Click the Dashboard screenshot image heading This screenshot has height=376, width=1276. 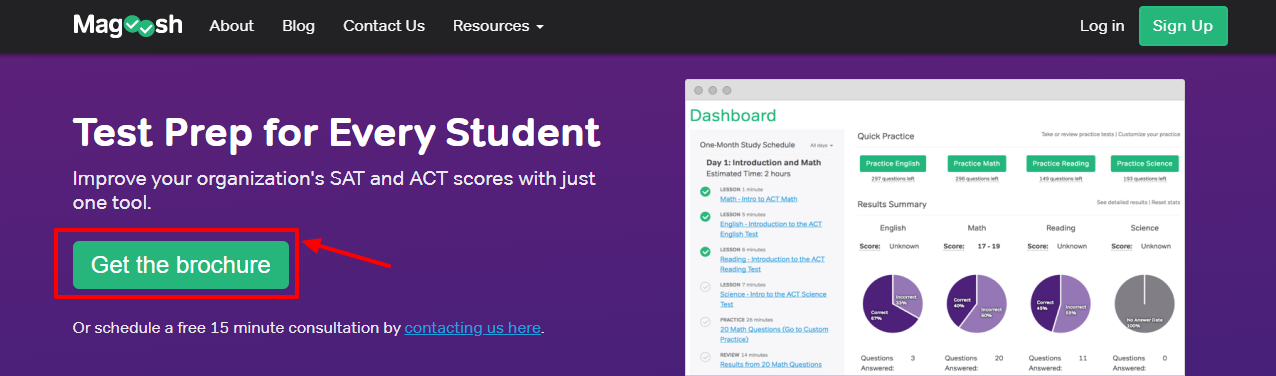pyautogui.click(x=733, y=116)
